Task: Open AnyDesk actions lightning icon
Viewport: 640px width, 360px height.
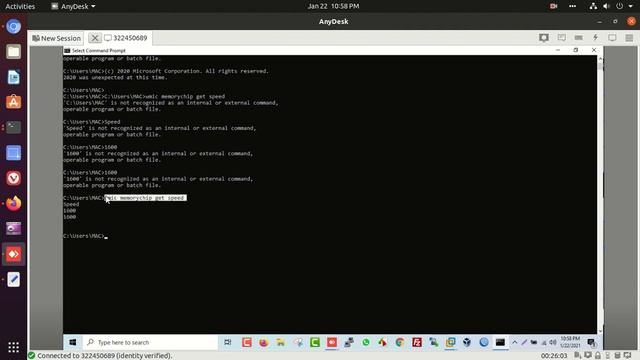Action: click(x=596, y=38)
